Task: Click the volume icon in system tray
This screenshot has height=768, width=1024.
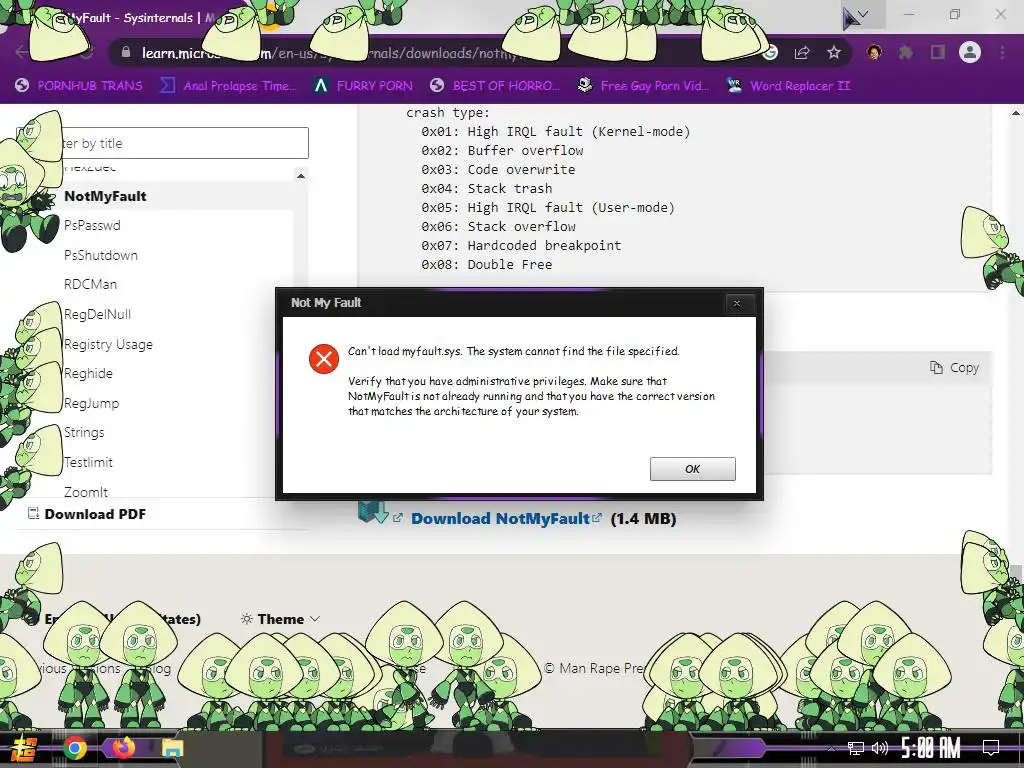Action: tap(880, 748)
